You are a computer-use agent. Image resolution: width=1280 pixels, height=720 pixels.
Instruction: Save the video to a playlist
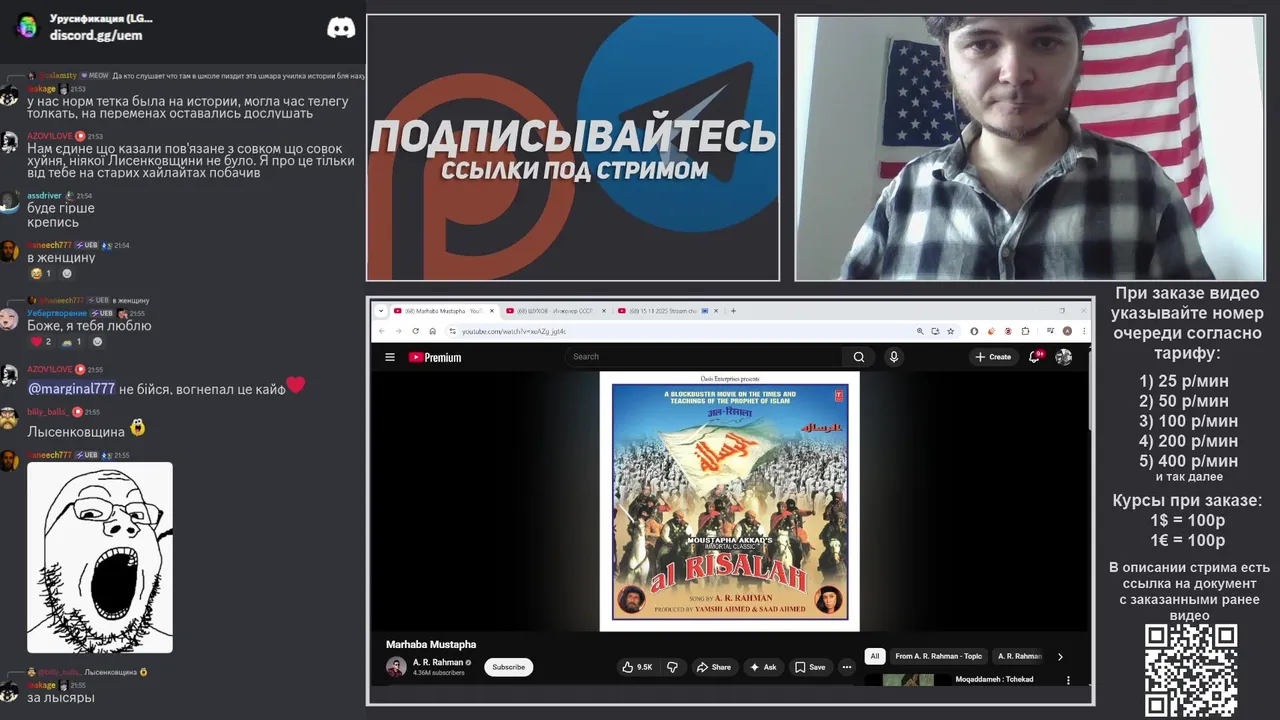pos(810,667)
